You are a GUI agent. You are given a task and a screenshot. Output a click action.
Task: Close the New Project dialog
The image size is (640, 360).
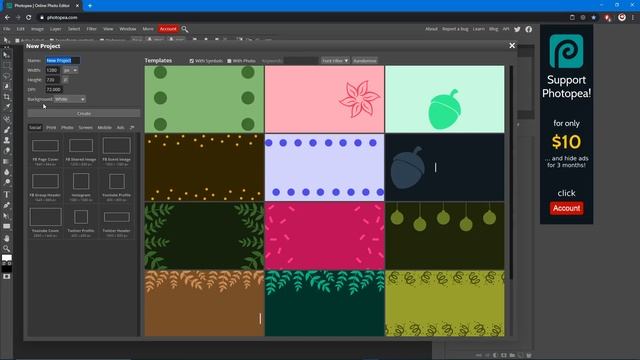point(512,46)
